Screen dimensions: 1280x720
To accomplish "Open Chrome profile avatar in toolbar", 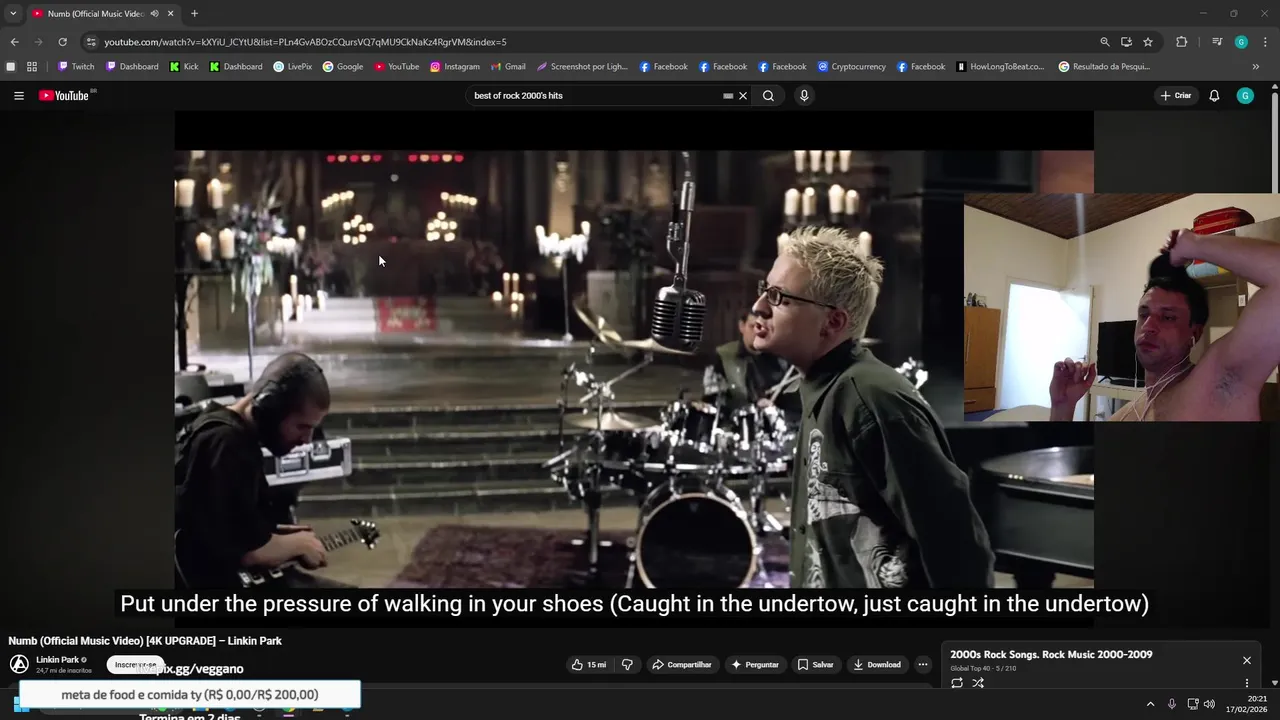I will pyautogui.click(x=1241, y=42).
